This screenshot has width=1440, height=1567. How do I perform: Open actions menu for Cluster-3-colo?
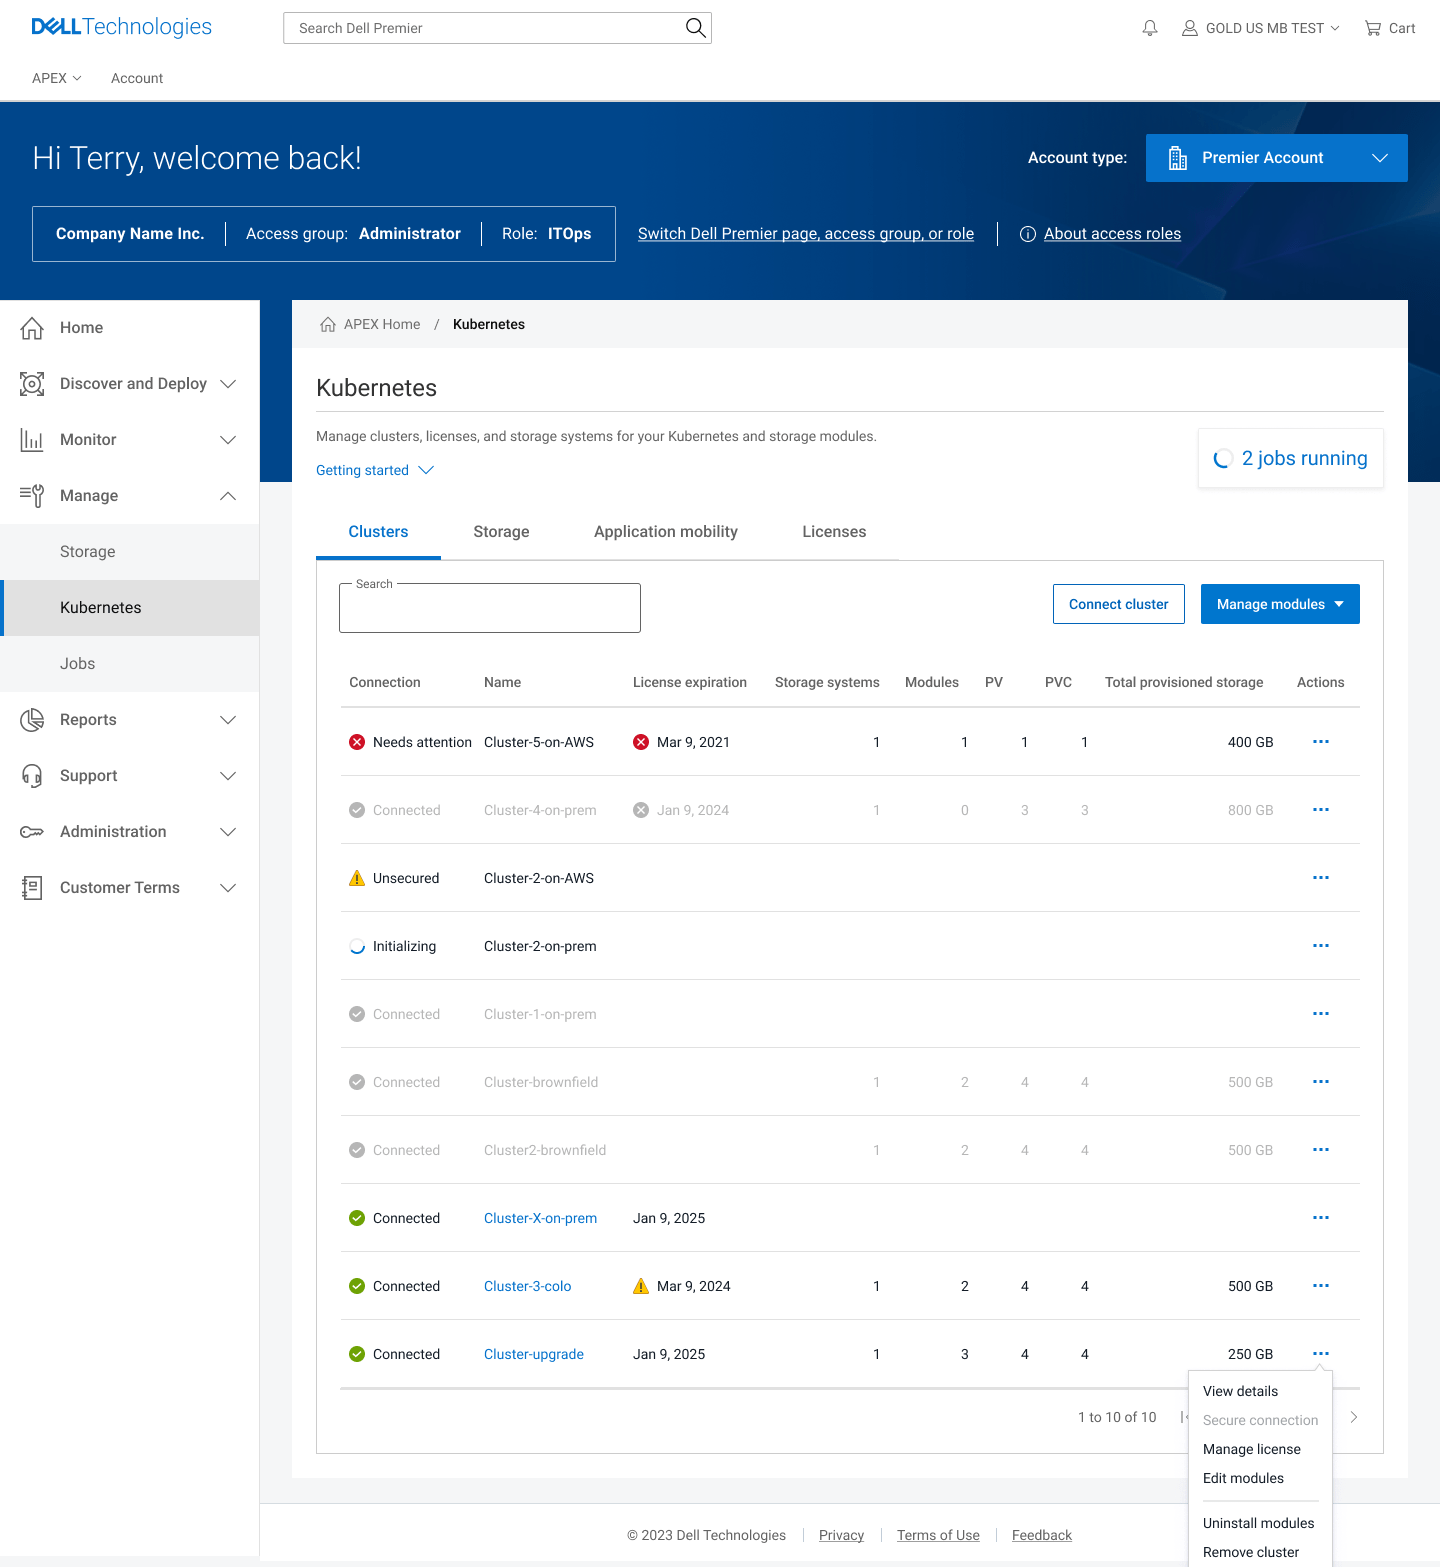pos(1321,1286)
